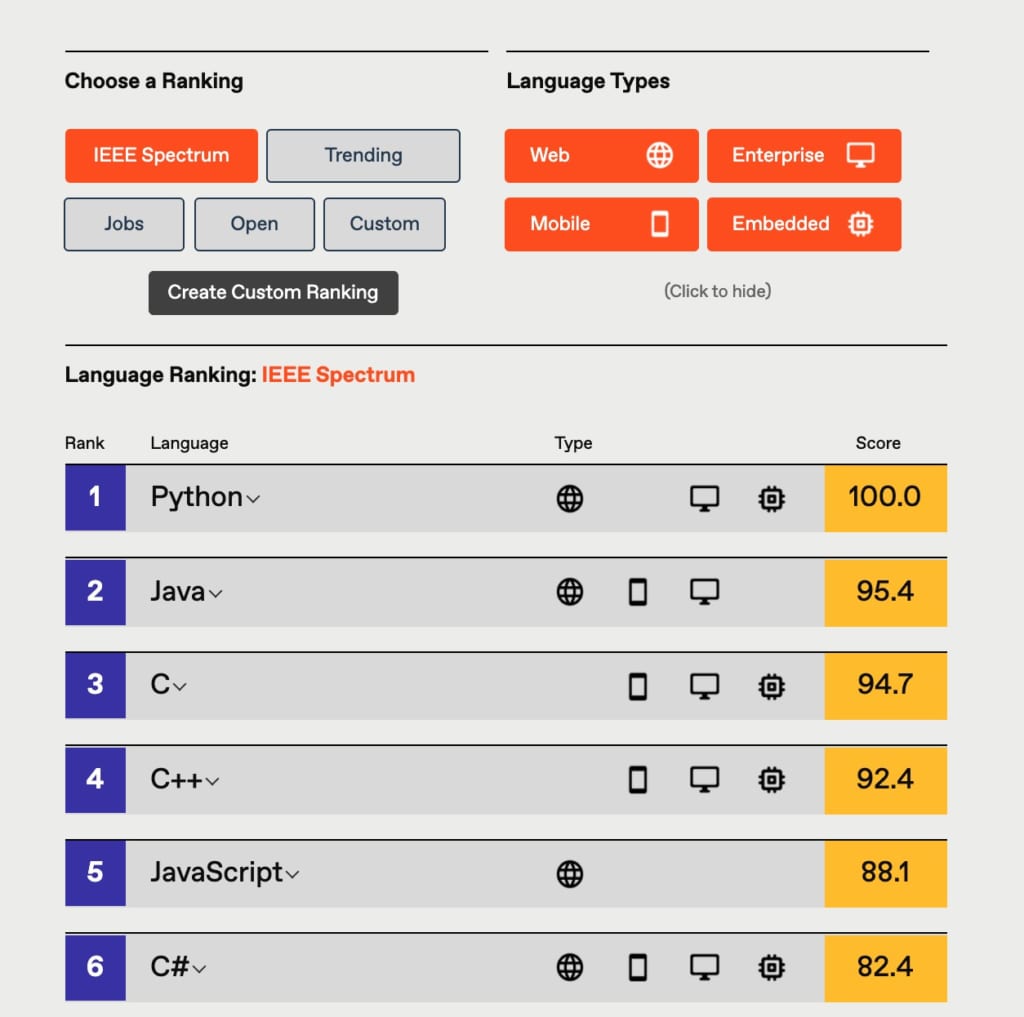
Task: Switch to the Trending ranking
Action: tap(363, 155)
